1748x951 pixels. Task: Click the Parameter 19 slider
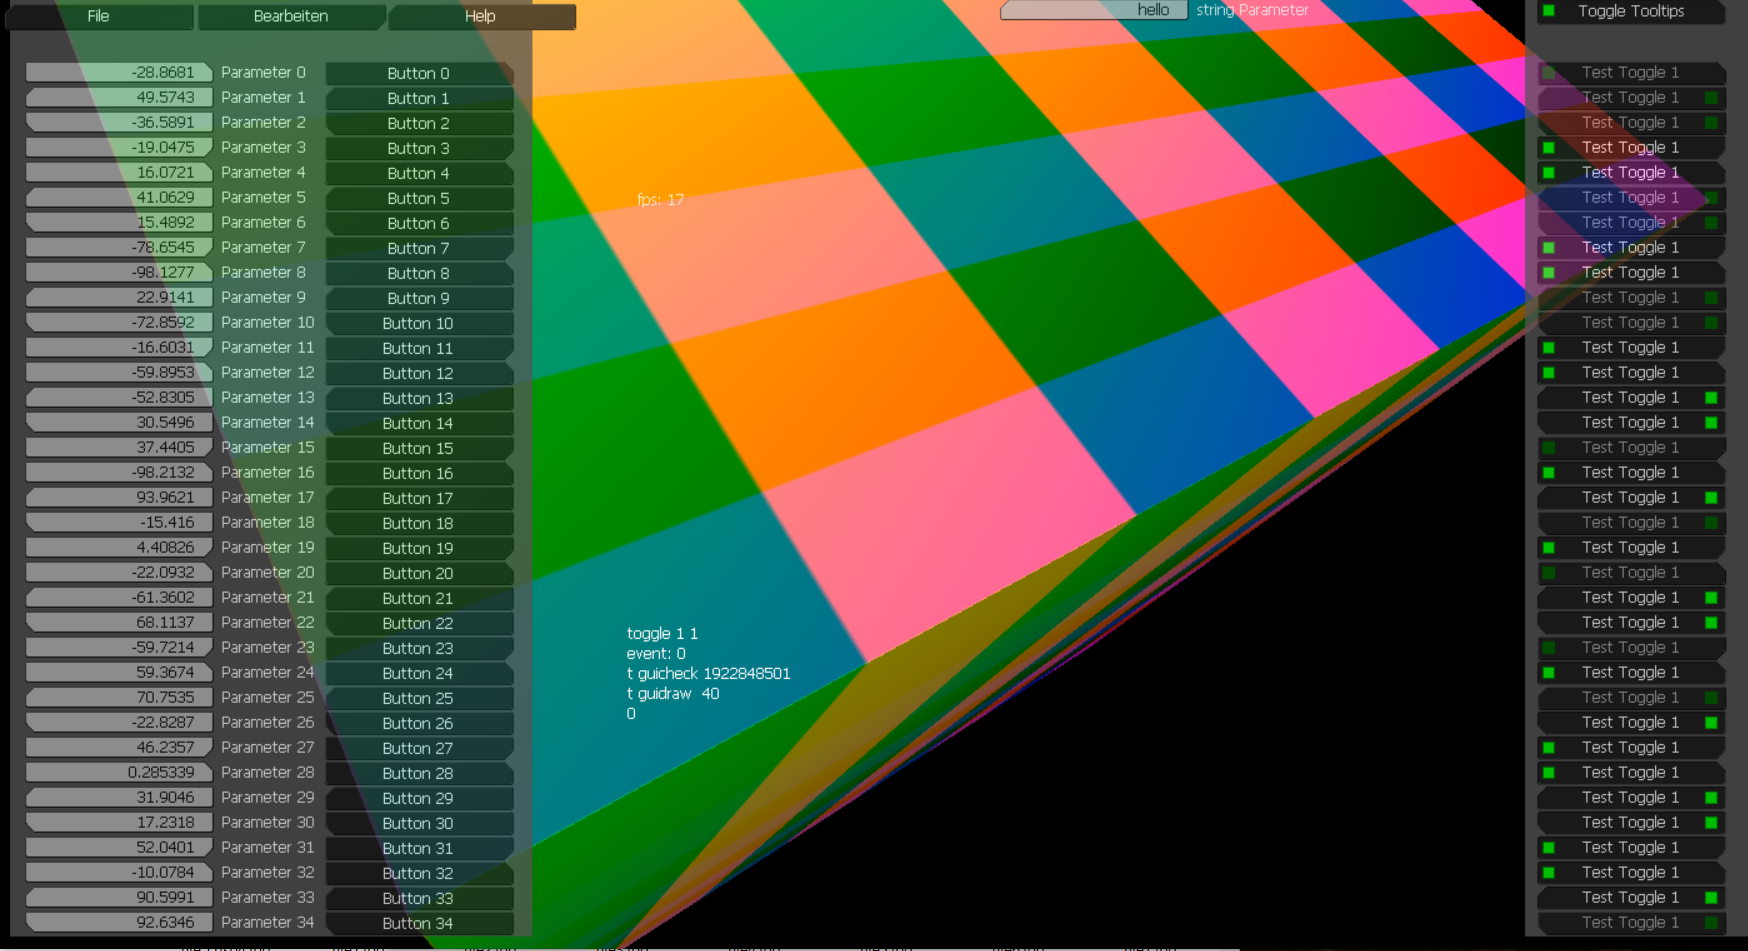tap(118, 547)
